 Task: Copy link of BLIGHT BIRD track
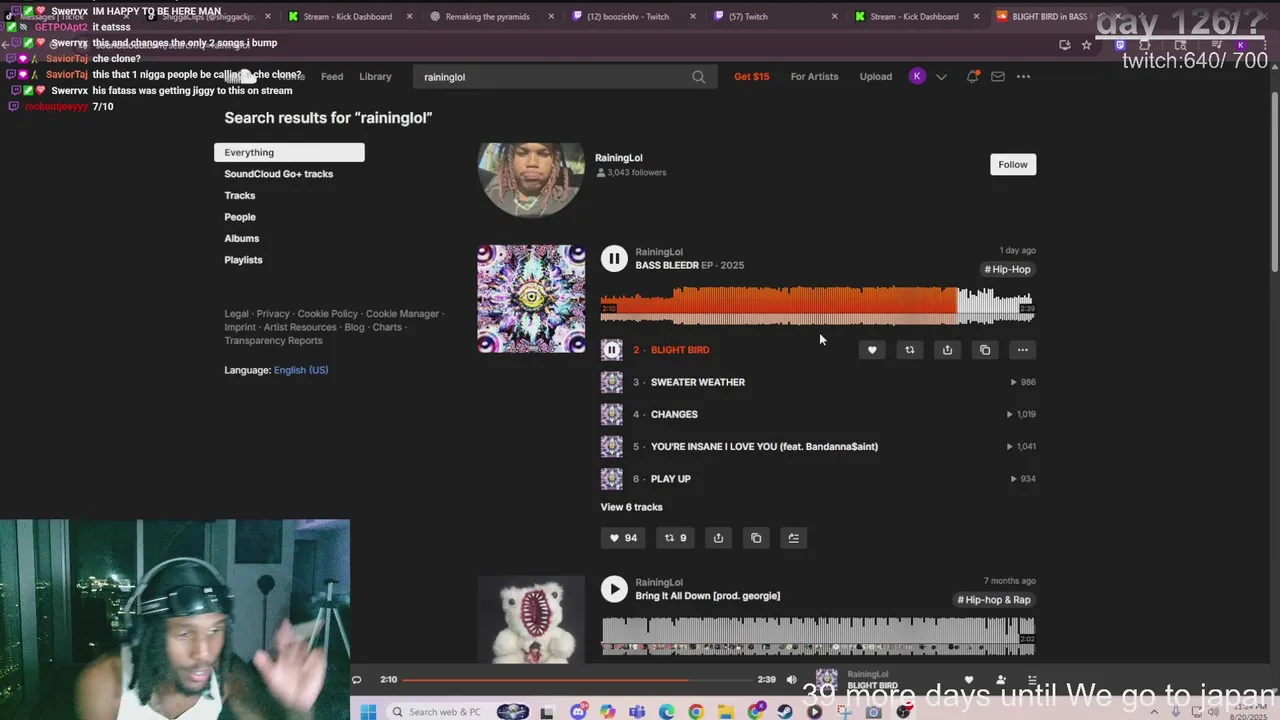point(985,350)
